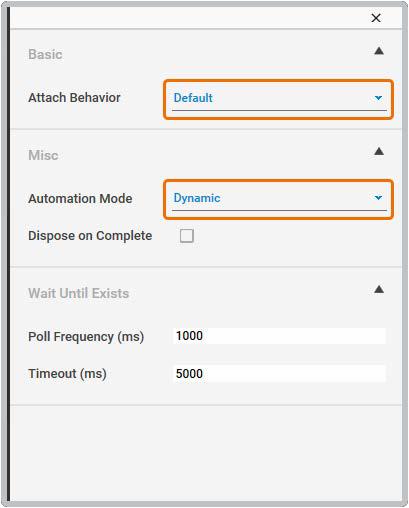Screen dimensions: 409x508
Task: Click the Timeout (ms) label
Action: [x=67, y=374]
